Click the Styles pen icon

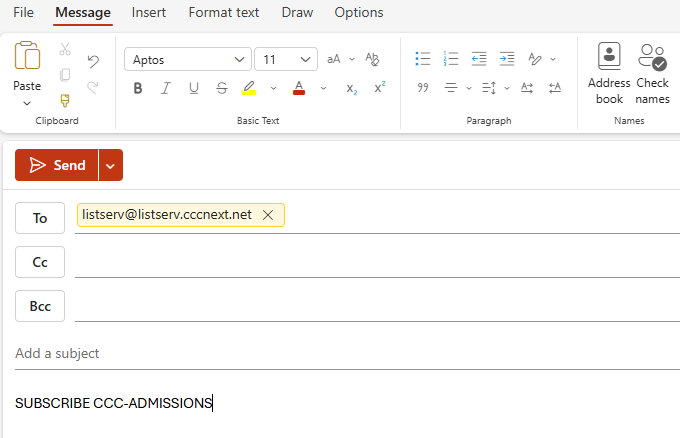[x=535, y=59]
